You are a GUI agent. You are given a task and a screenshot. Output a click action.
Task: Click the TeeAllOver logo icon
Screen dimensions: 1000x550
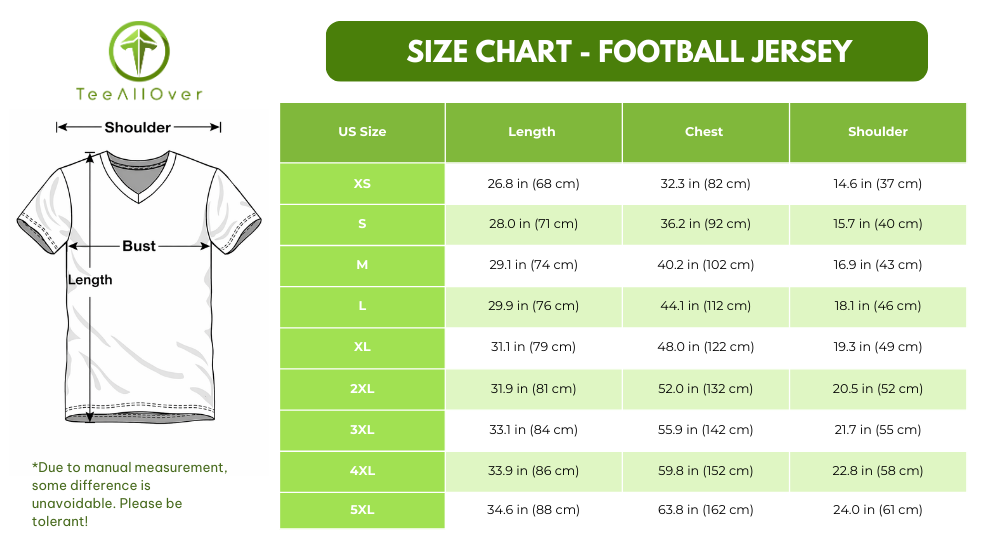pyautogui.click(x=139, y=52)
